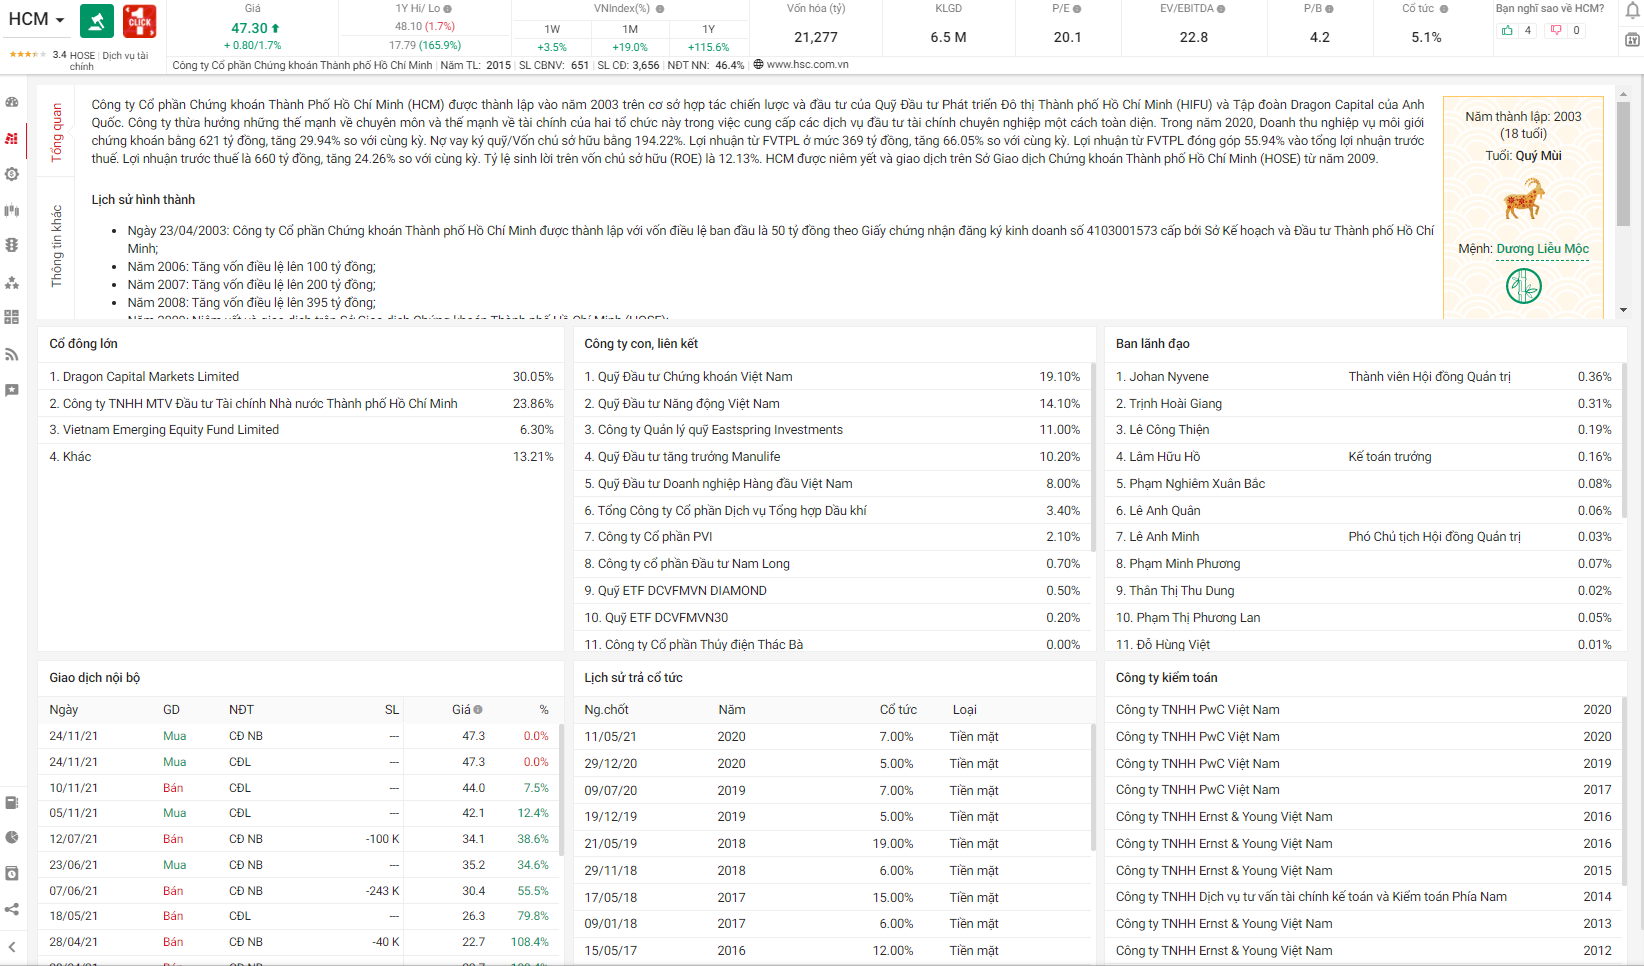Screen dimensions: 1644x966
Task: Open the HCM ticker dropdown
Action: tap(60, 20)
